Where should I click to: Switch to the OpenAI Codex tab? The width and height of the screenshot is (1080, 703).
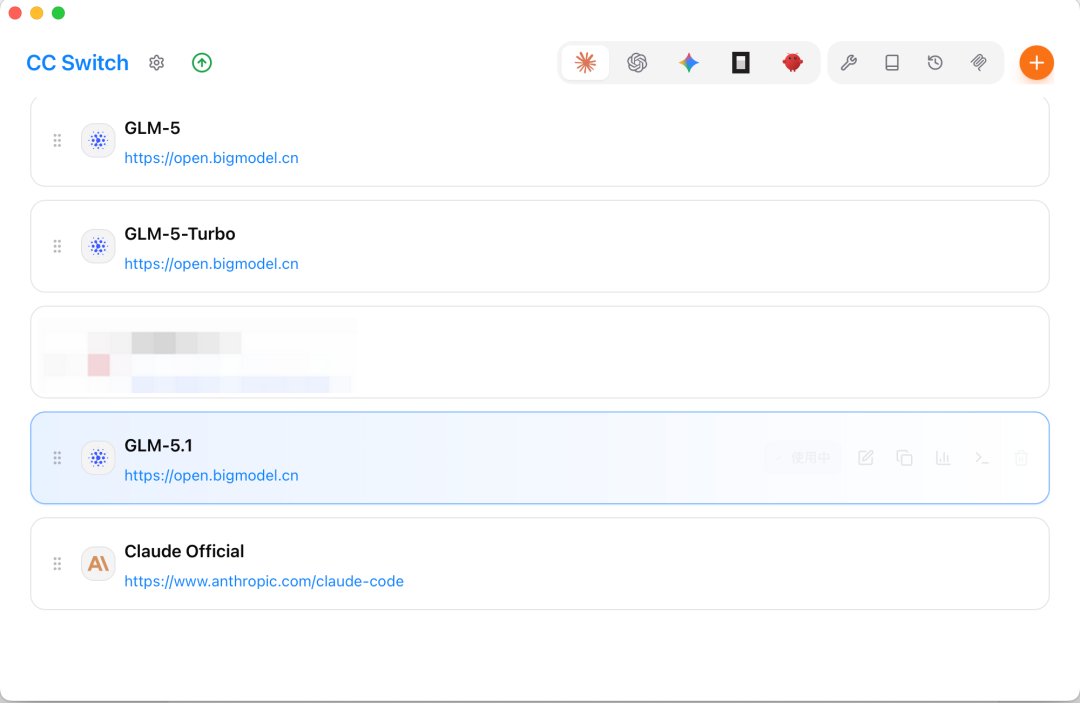[637, 63]
